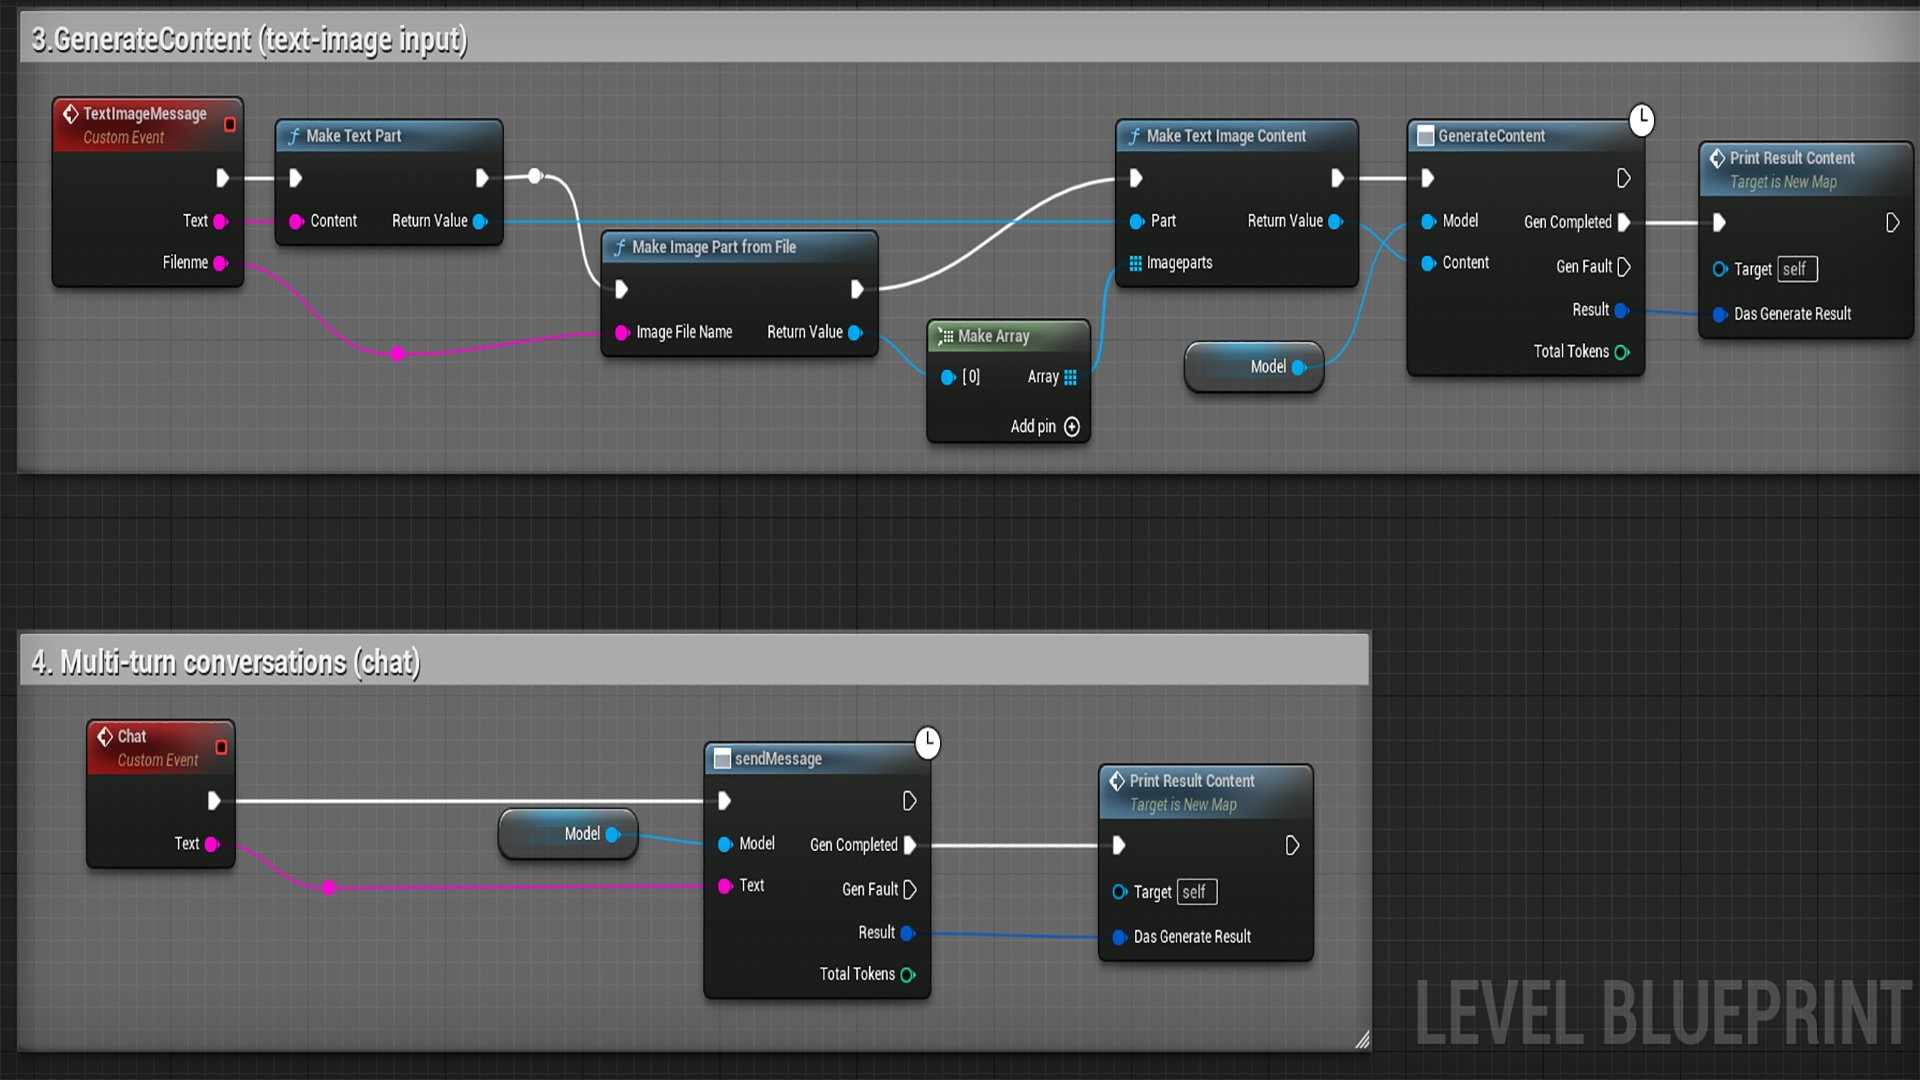Click the clock icon on the GenerateContent node
The width and height of the screenshot is (1920, 1080).
click(1641, 120)
